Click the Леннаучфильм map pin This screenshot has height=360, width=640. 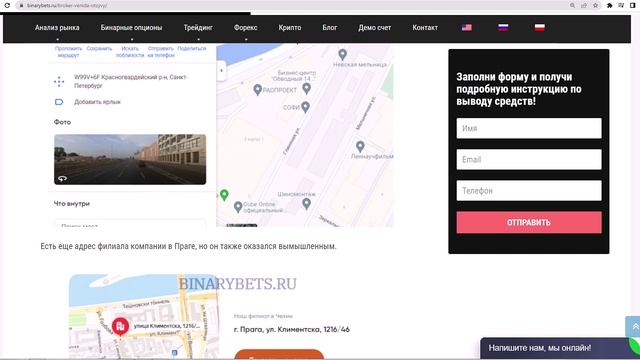point(360,146)
